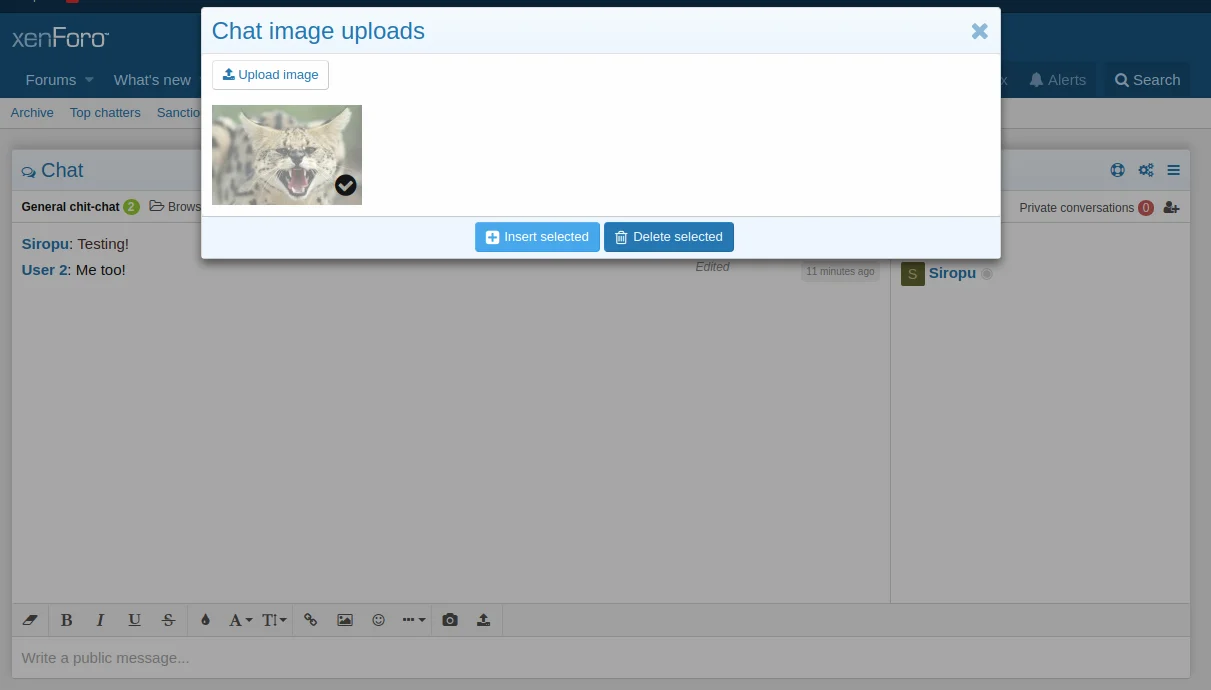
Task: Open chat settings gears icon
Action: click(1146, 170)
